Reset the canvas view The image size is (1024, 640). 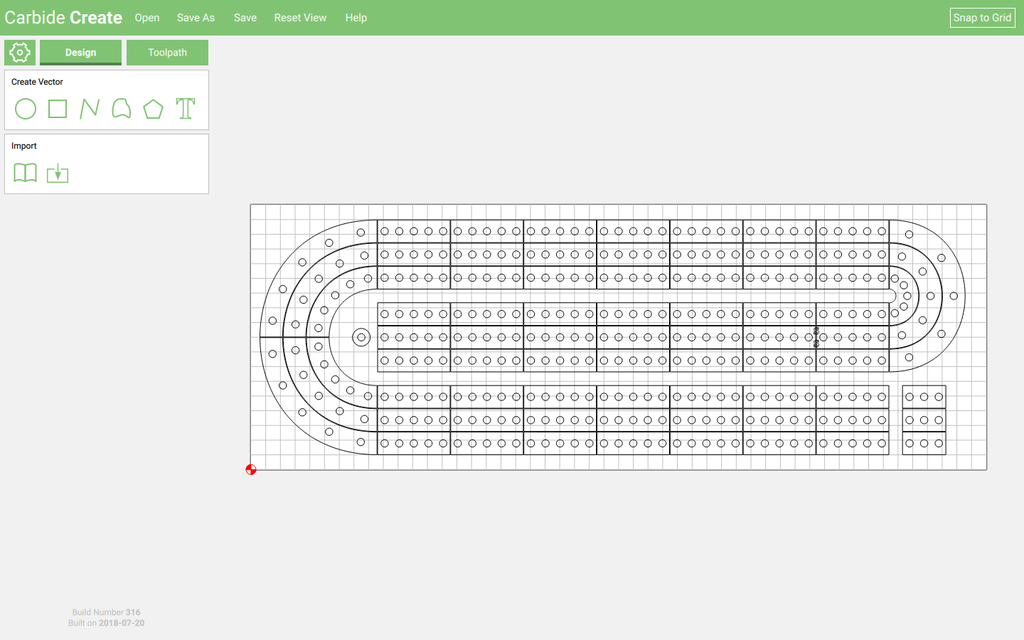300,17
